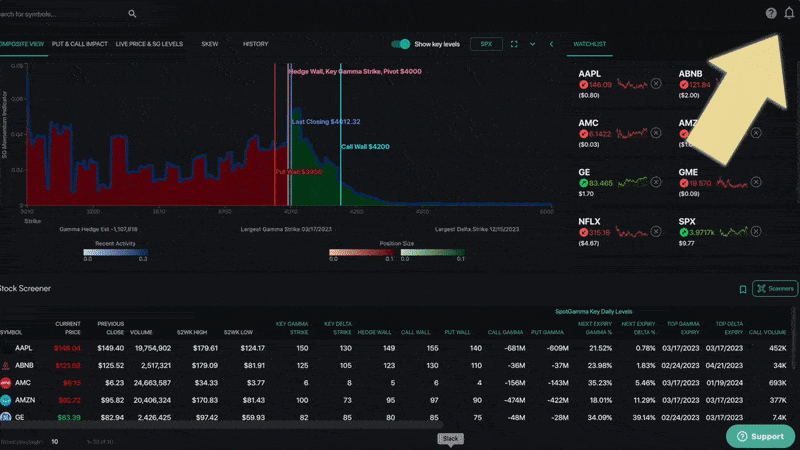800x450 pixels.
Task: Collapse panel with left chevron arrow
Action: pyautogui.click(x=551, y=44)
